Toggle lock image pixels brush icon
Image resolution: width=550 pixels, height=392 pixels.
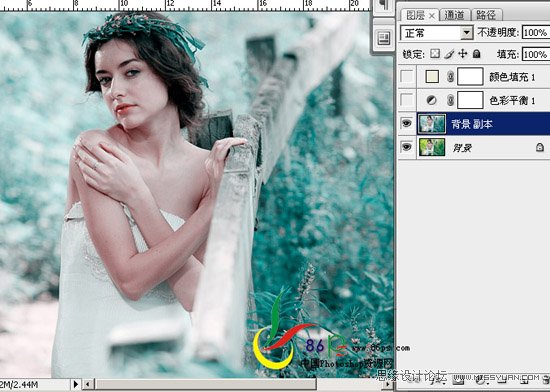click(x=449, y=54)
